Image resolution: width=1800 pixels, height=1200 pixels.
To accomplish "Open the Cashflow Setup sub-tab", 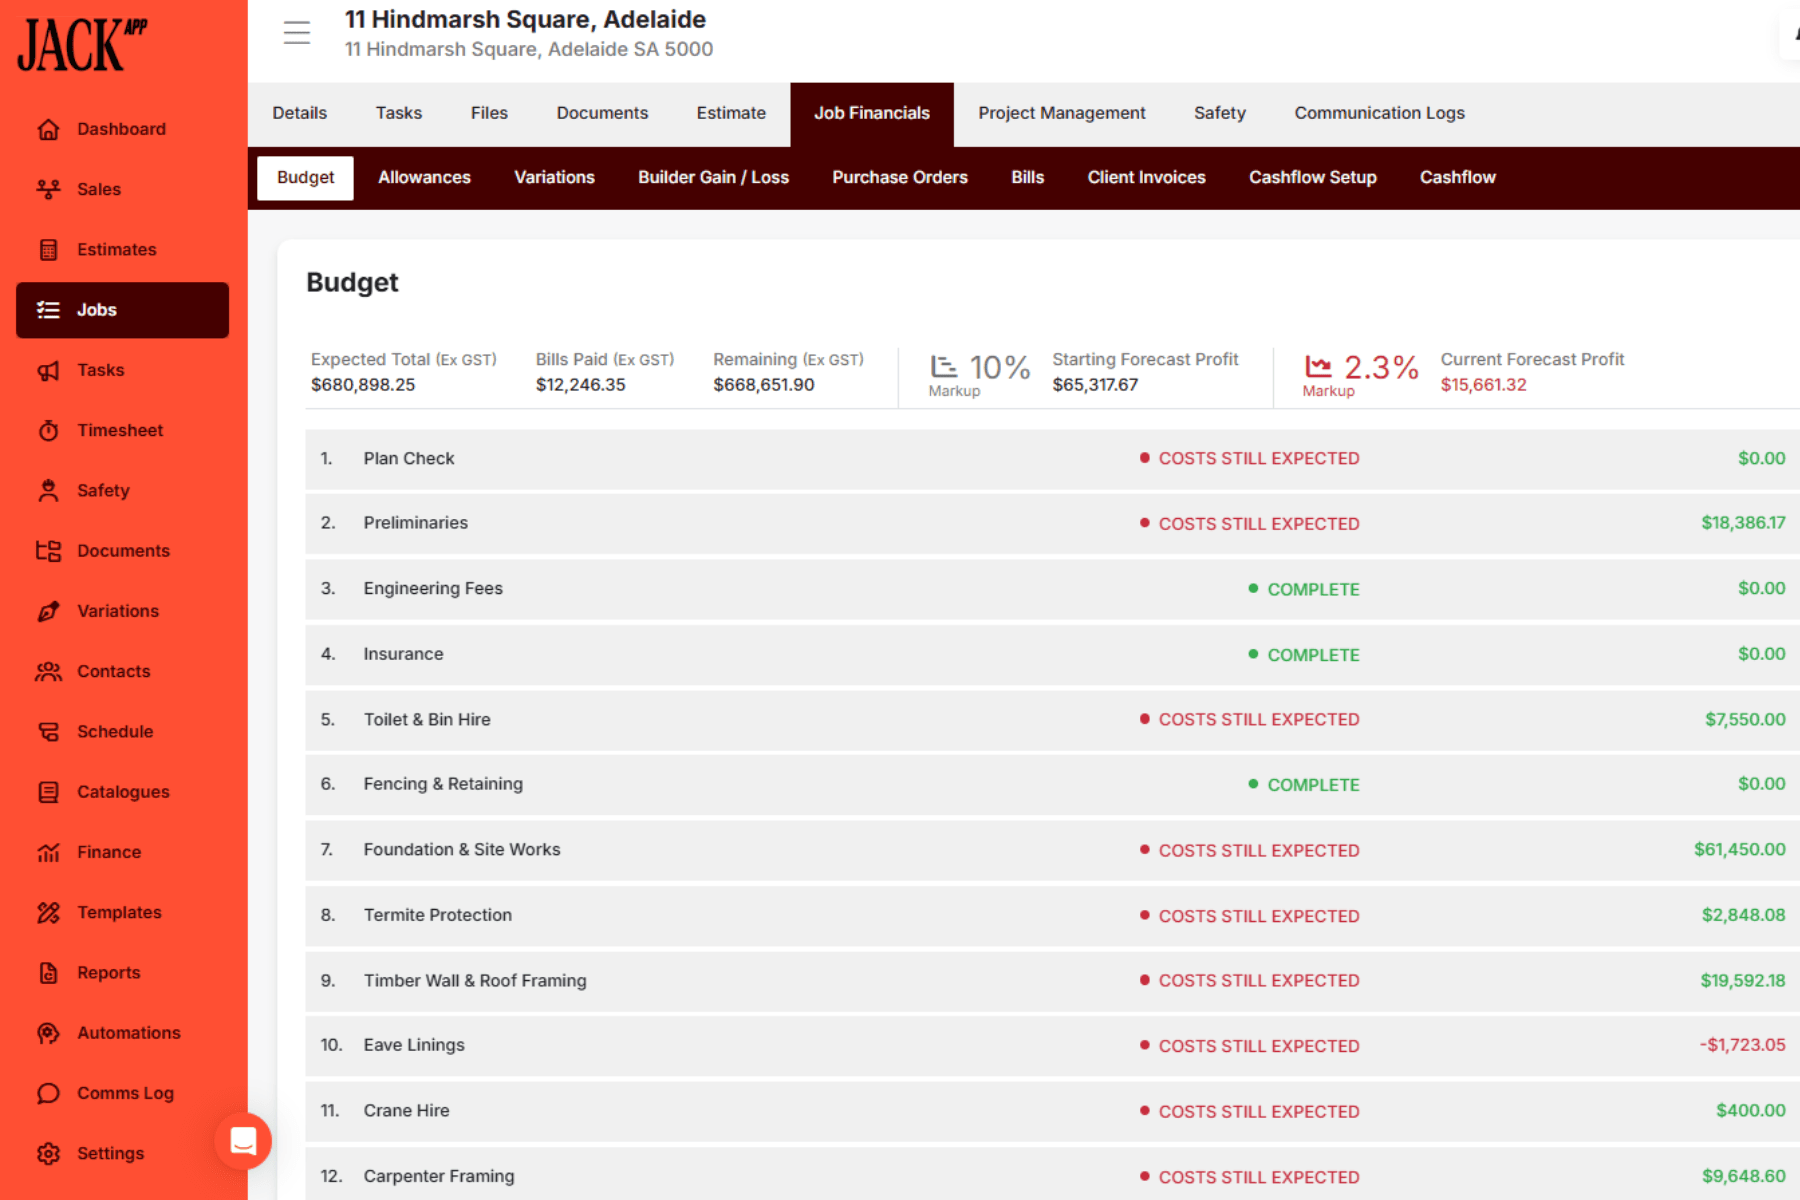I will click(x=1312, y=177).
